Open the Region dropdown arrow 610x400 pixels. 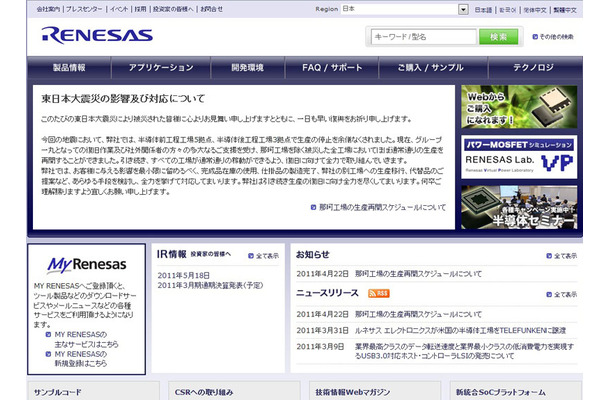tap(463, 9)
